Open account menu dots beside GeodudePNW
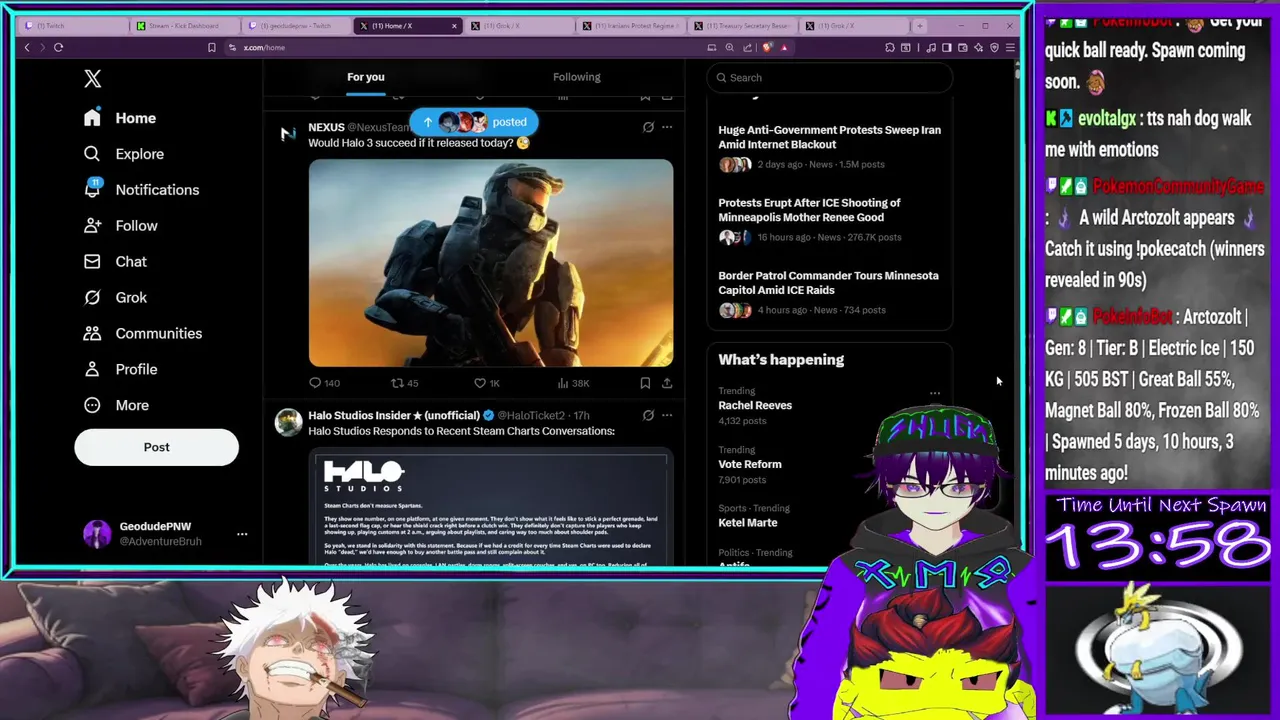Screen dimensions: 1280x720 coord(242,534)
